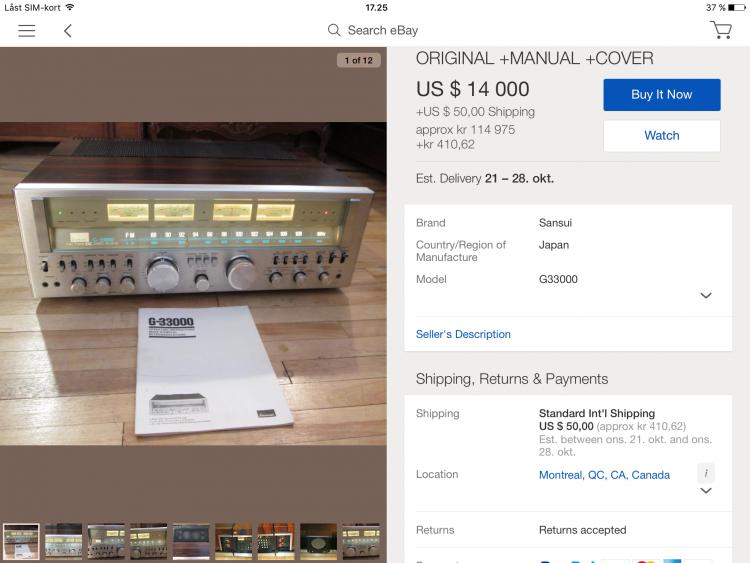The image size is (750, 563).
Task: Tap the search magnifier icon
Action: 334,31
